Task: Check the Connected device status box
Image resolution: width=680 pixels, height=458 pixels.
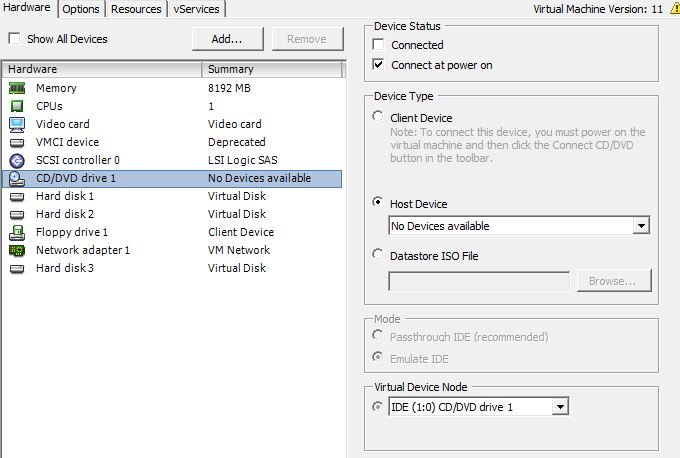Action: 378,45
